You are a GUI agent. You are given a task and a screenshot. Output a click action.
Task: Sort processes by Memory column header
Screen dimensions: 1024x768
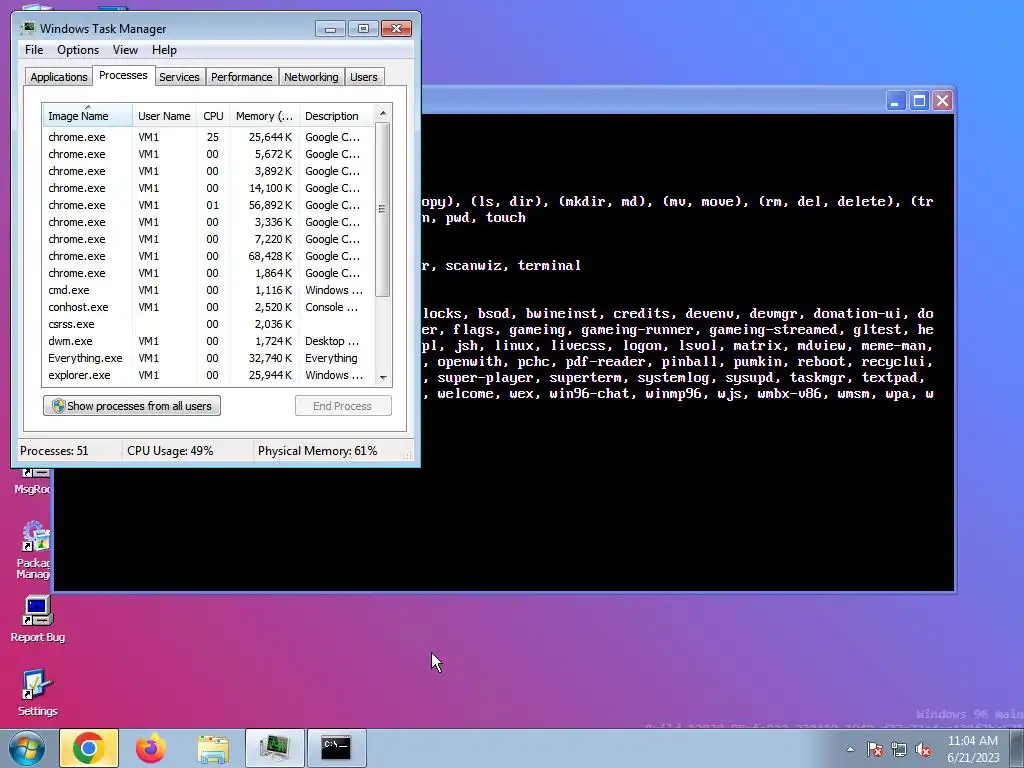pos(264,116)
